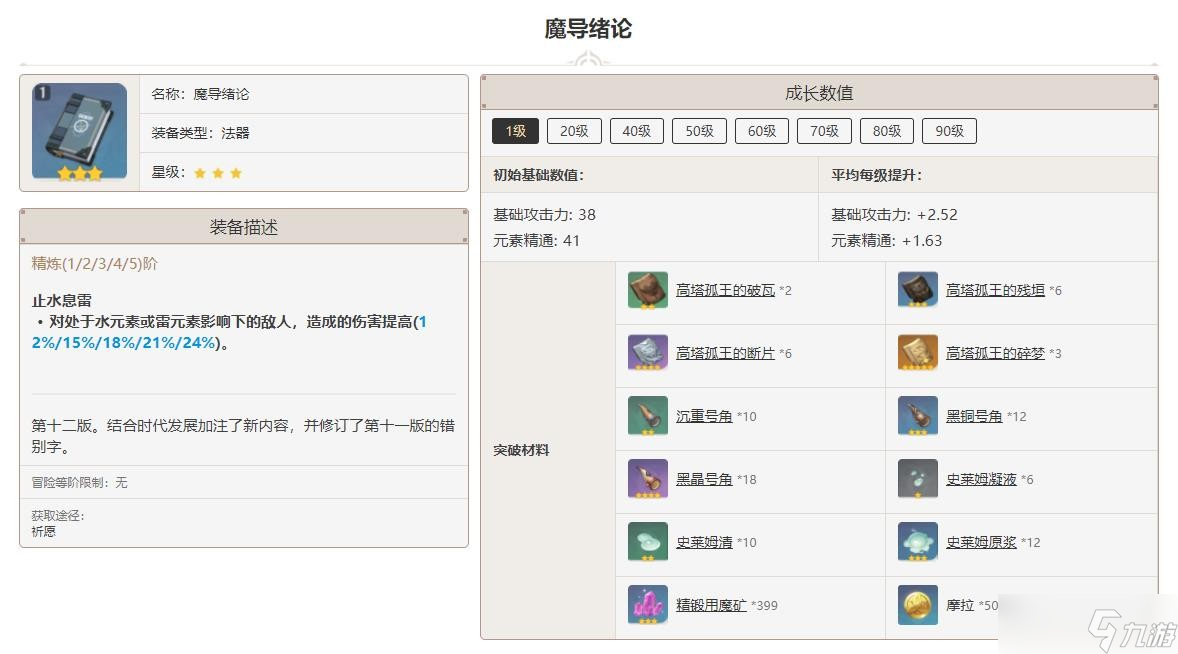The width and height of the screenshot is (1178, 654).
Task: Switch to the 40级 level tab
Action: [x=637, y=131]
